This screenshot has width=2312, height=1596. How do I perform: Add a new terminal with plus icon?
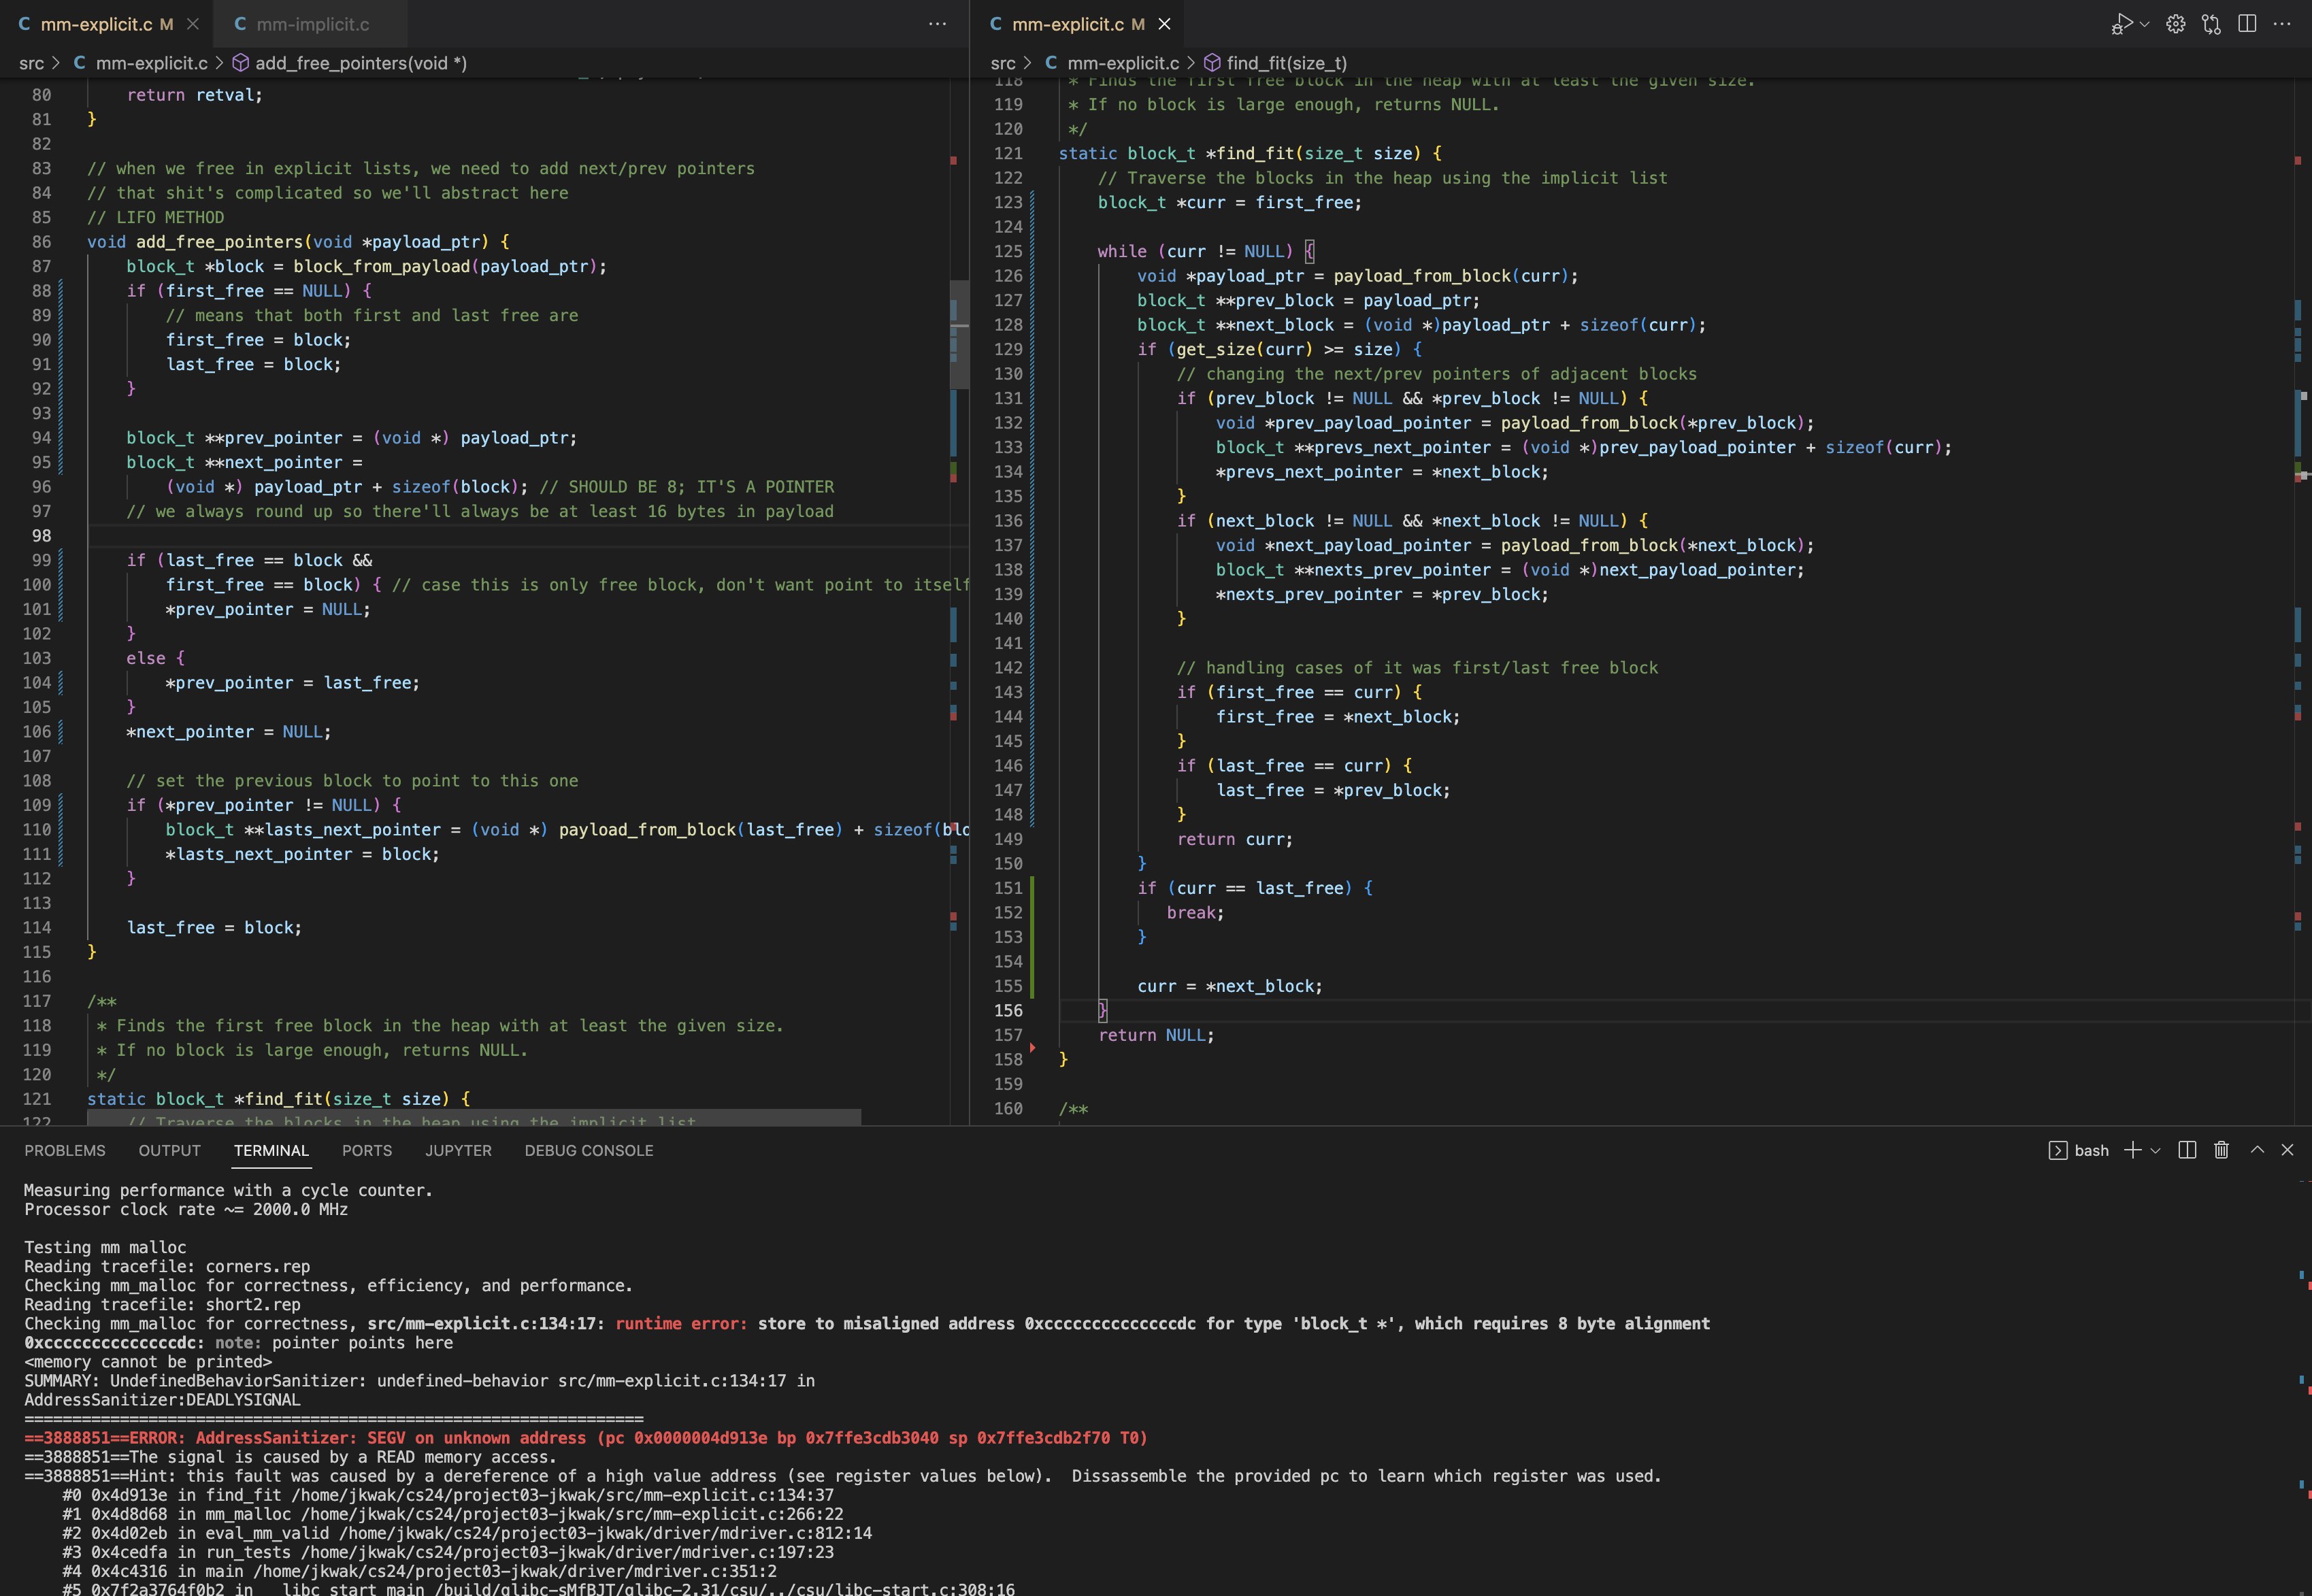click(x=2133, y=1150)
